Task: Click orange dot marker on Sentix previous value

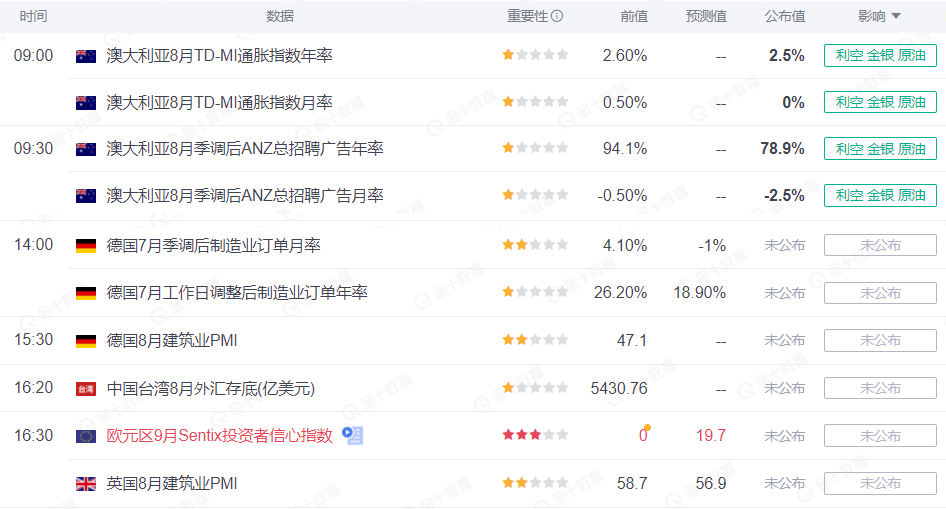Action: (x=647, y=428)
